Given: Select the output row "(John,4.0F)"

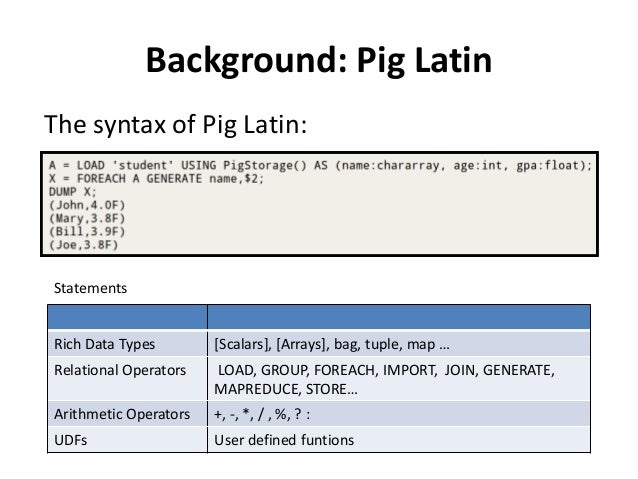Looking at the screenshot, I should click(87, 205).
